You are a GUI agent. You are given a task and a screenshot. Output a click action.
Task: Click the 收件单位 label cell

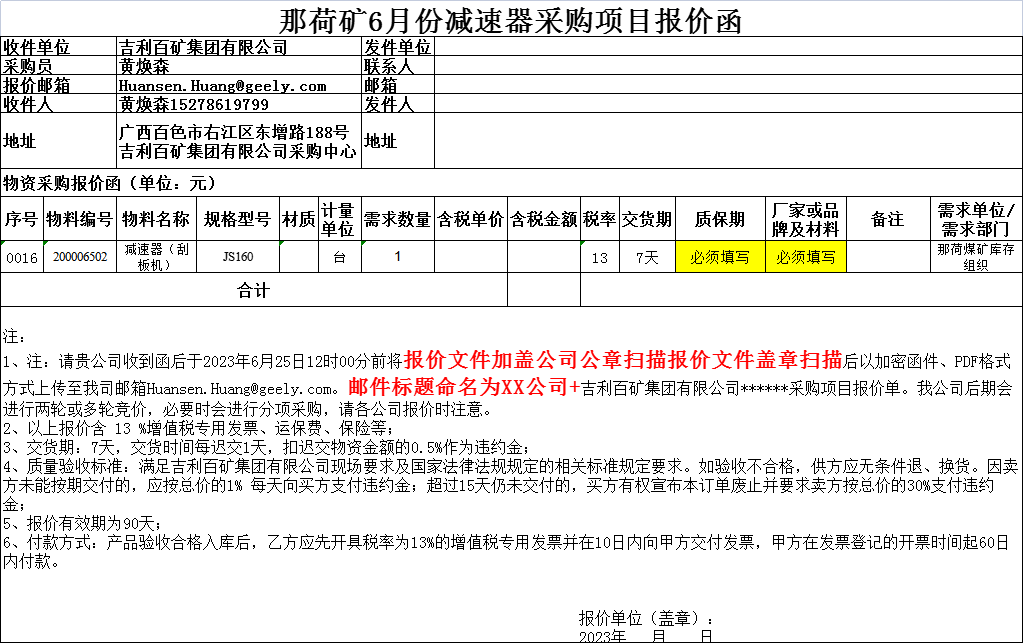(x=58, y=47)
